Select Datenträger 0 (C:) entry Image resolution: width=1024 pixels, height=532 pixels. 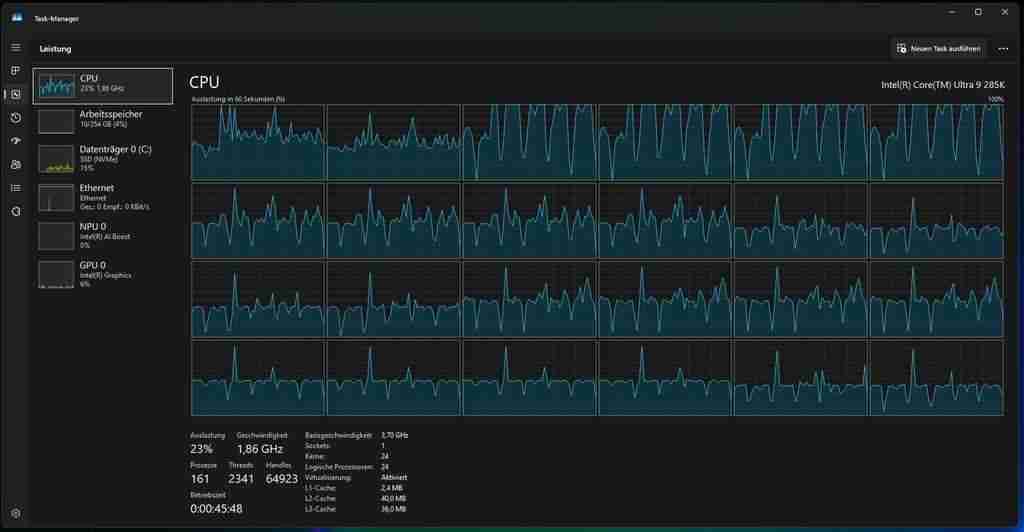pos(103,159)
